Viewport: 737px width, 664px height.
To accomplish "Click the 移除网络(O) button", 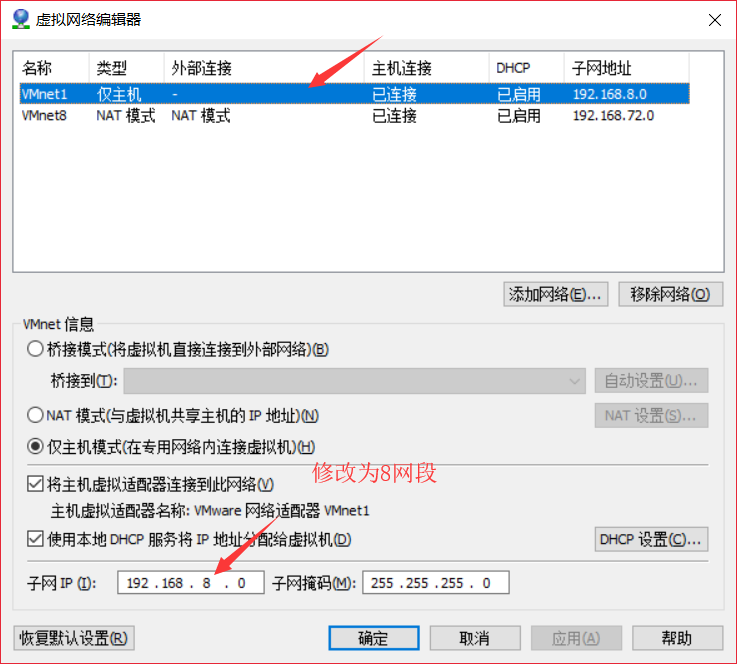I will click(x=670, y=294).
